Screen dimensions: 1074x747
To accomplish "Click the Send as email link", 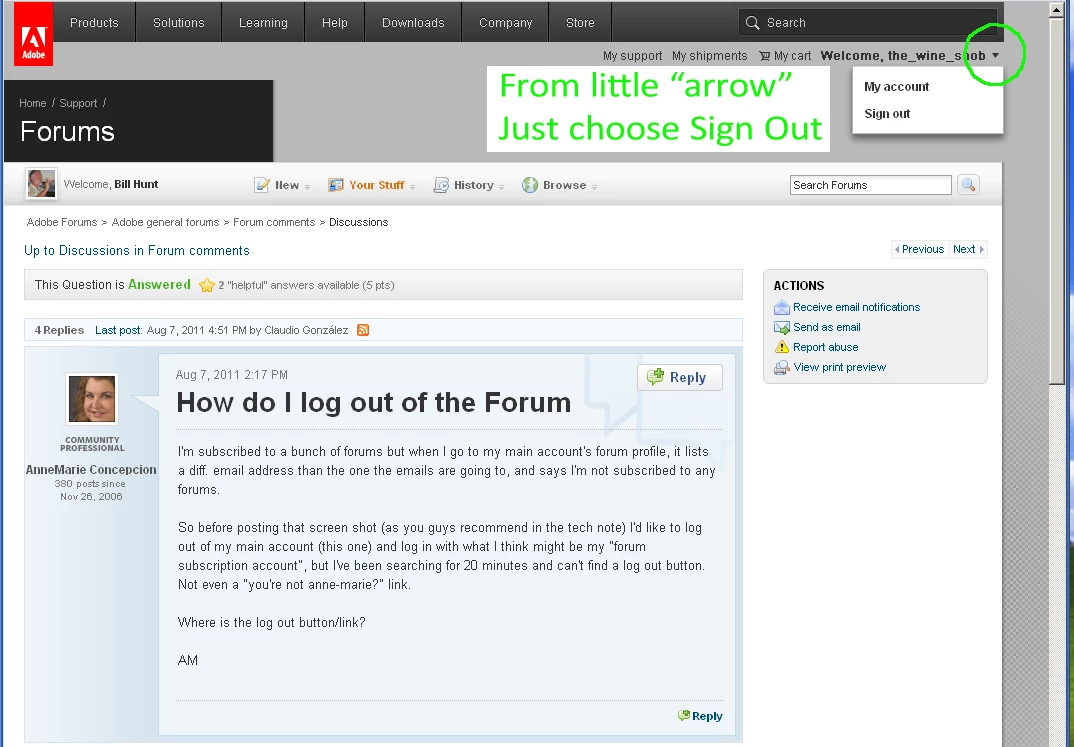I will pos(827,327).
